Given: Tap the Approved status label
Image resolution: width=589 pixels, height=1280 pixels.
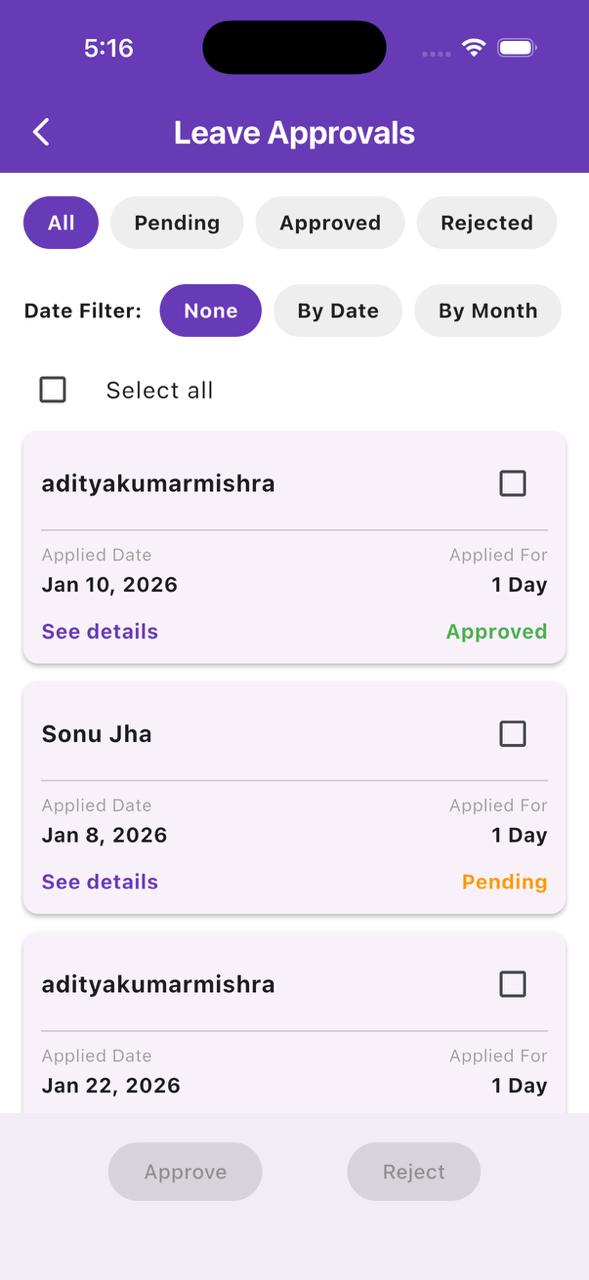Looking at the screenshot, I should [496, 631].
